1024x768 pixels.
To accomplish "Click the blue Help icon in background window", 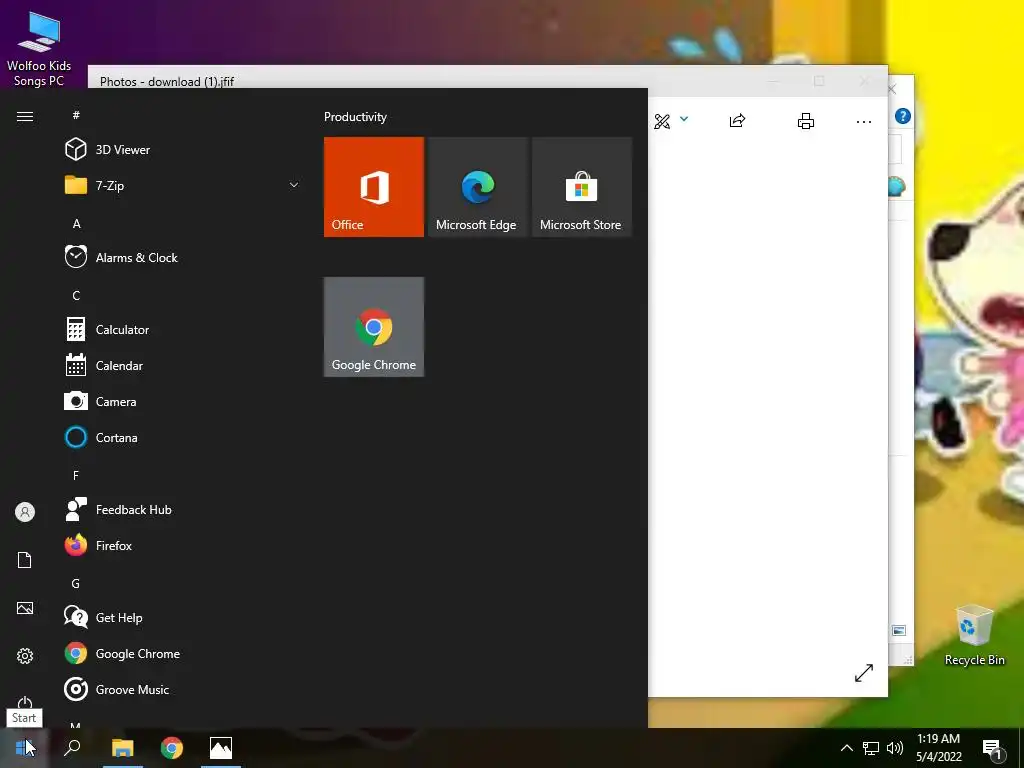I will 903,116.
